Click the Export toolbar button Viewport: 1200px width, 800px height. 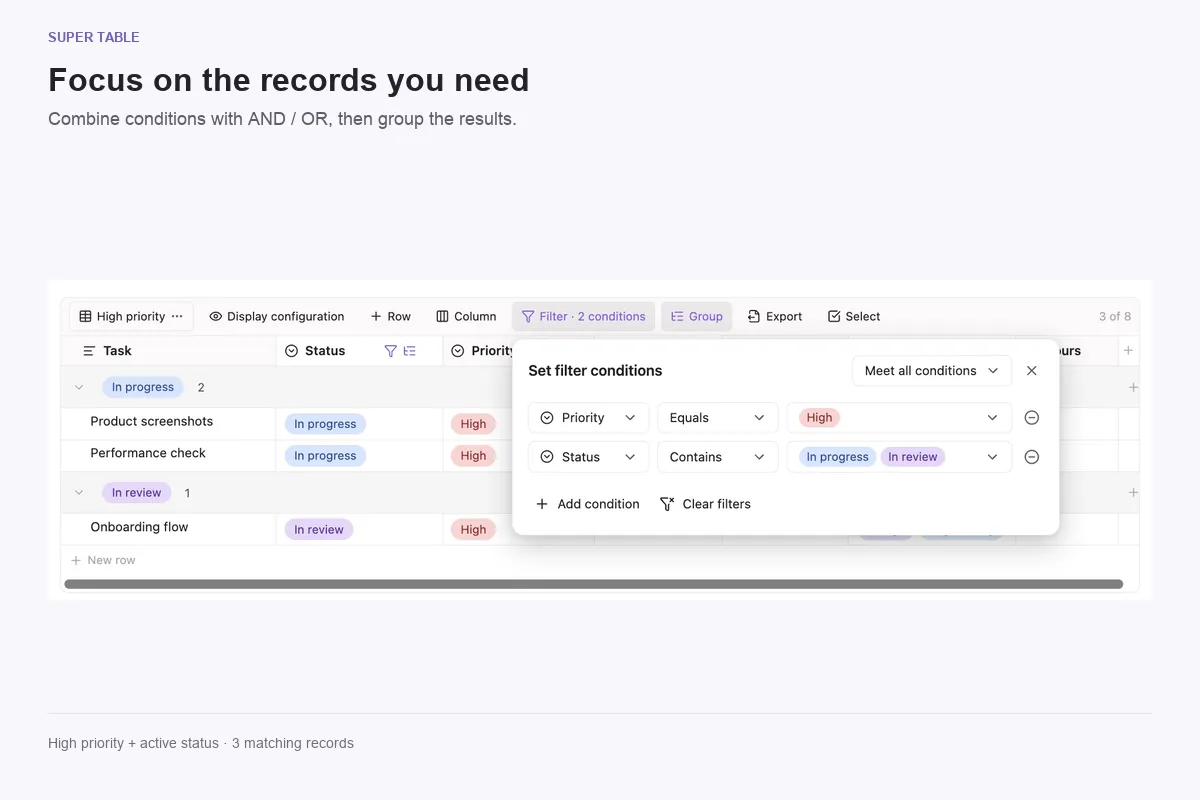pos(775,316)
